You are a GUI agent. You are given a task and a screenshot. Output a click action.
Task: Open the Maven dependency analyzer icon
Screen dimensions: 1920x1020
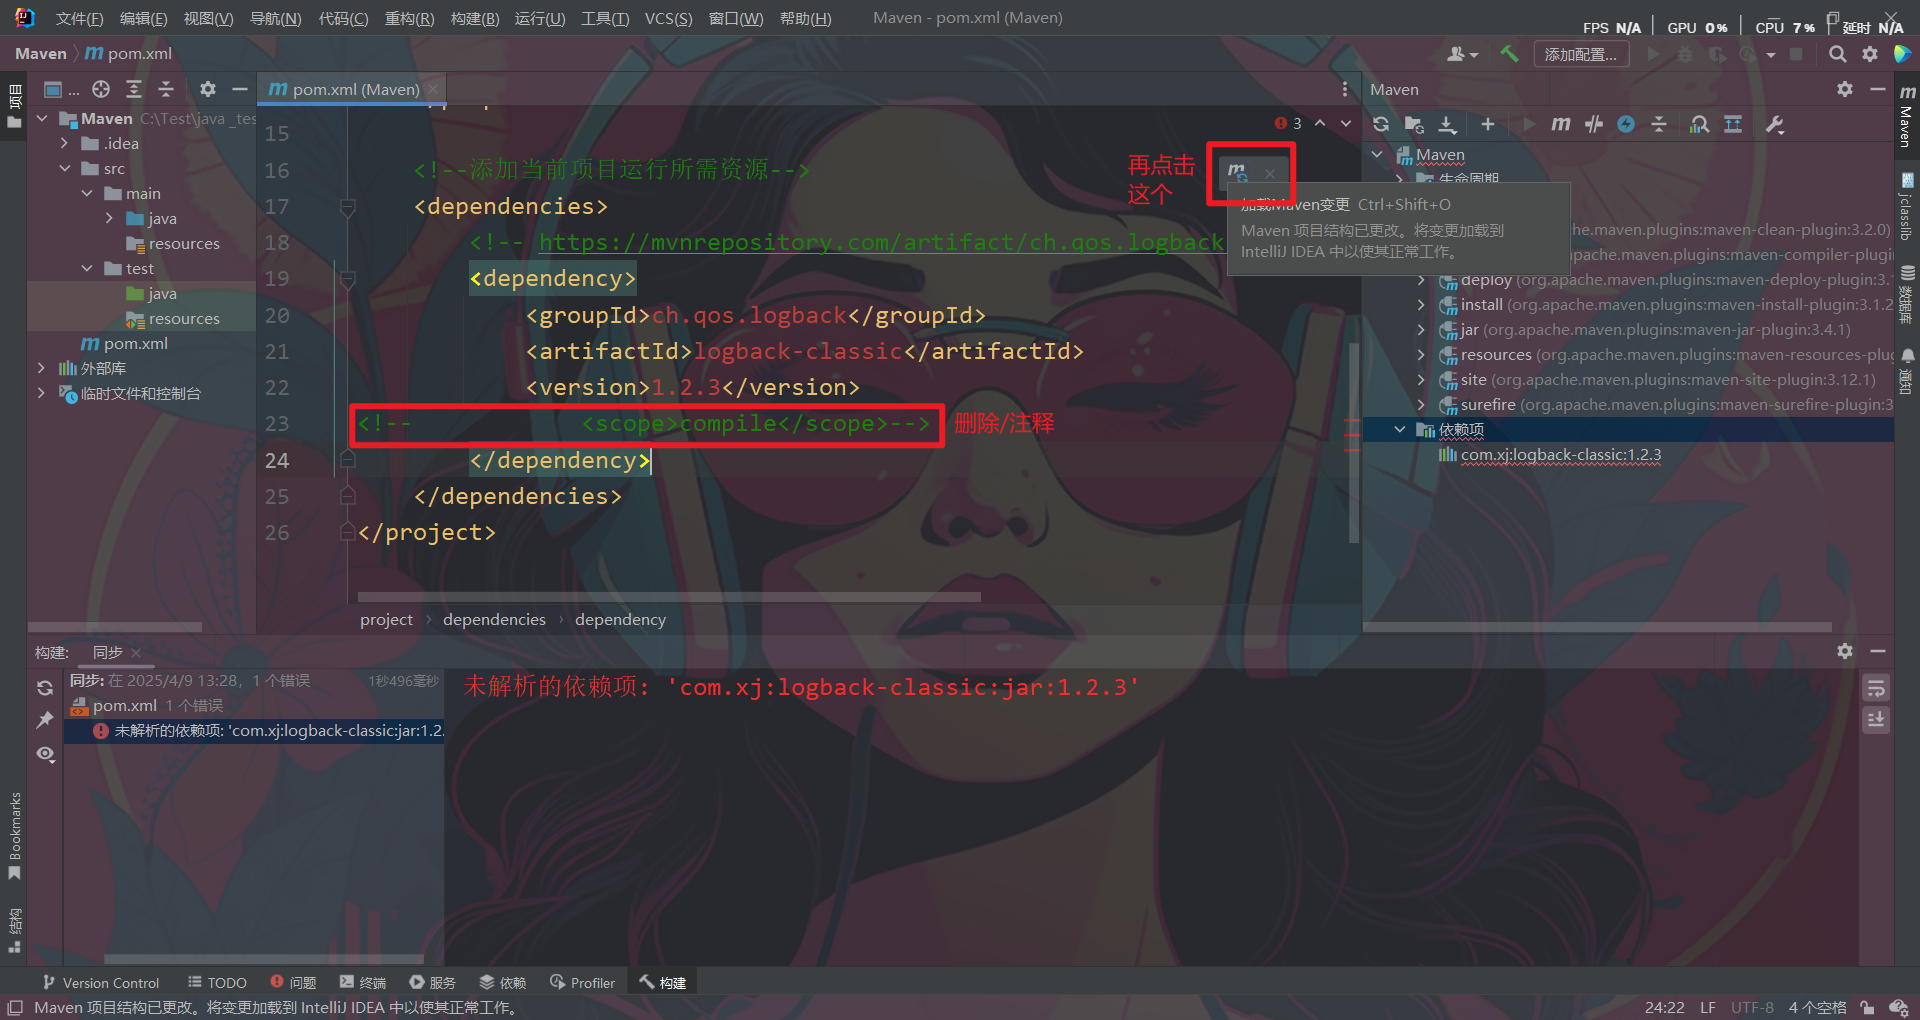(x=1699, y=124)
